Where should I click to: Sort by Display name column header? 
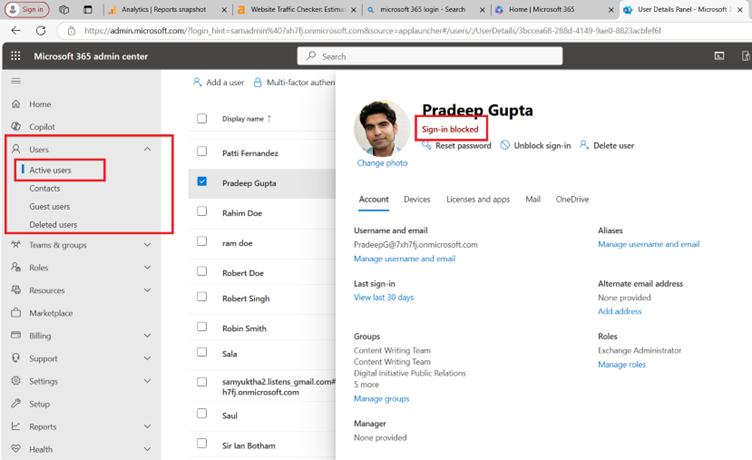tap(247, 118)
